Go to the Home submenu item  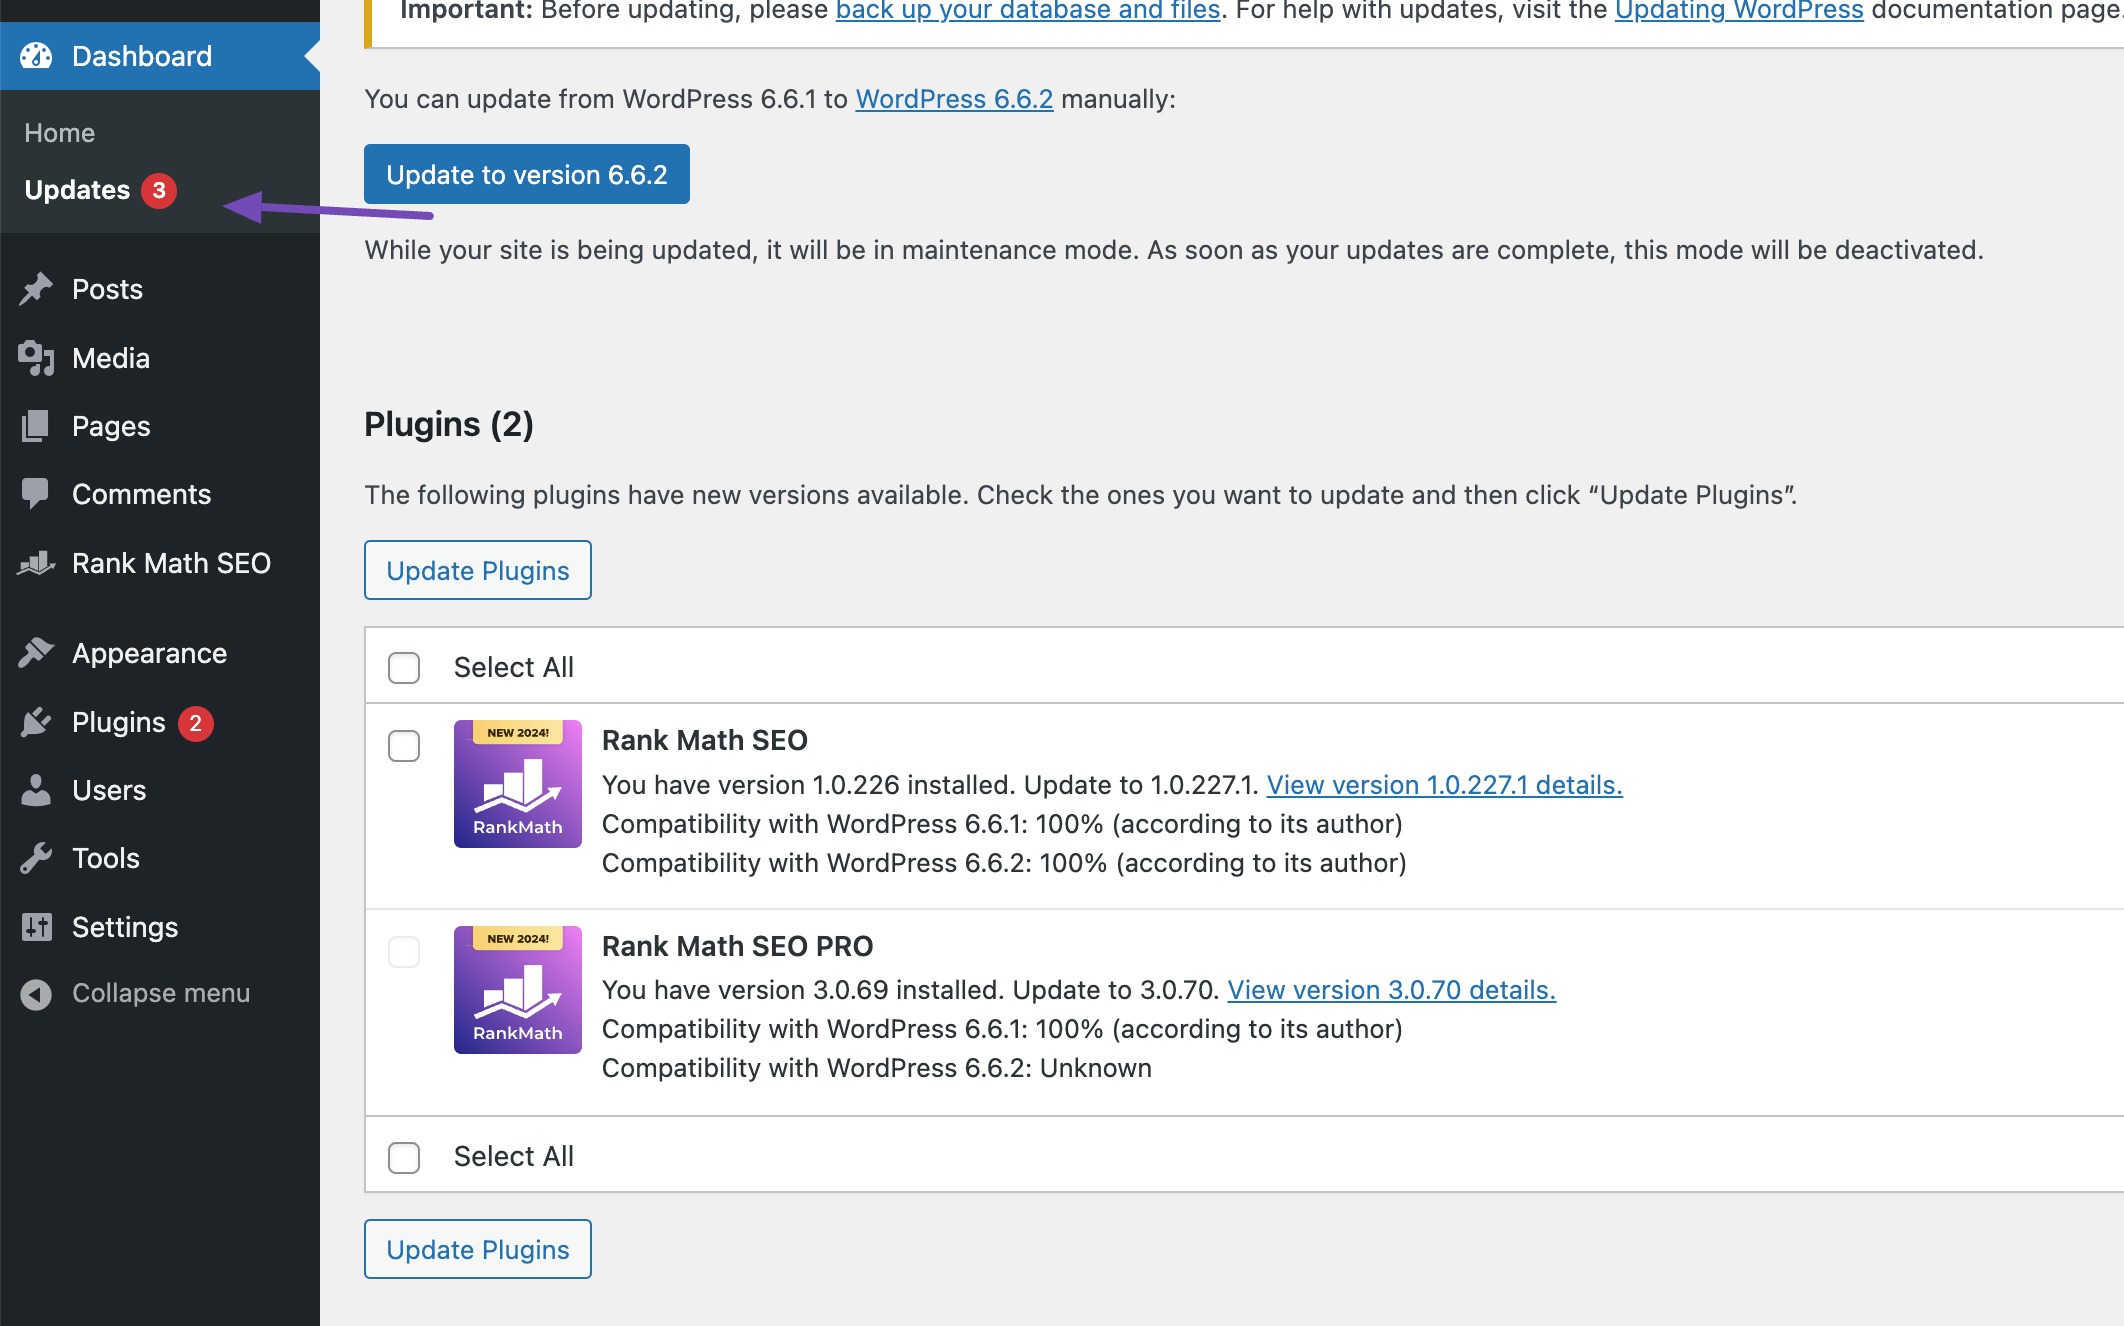(60, 133)
